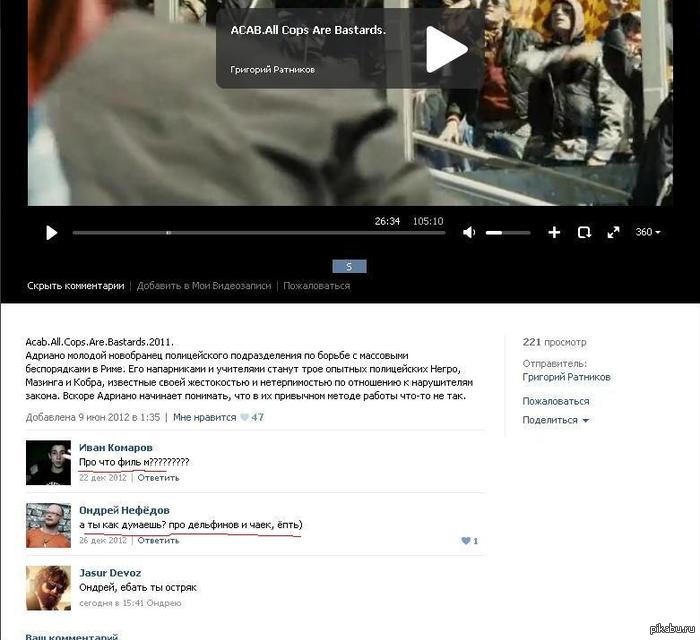Mute the video with the speaker icon
The width and height of the screenshot is (700, 640).
pyautogui.click(x=469, y=233)
